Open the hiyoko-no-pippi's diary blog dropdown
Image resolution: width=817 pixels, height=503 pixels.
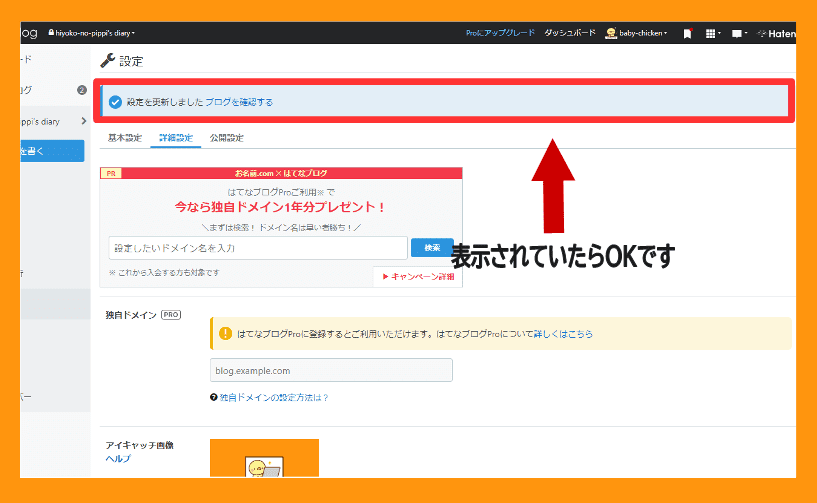[x=92, y=33]
